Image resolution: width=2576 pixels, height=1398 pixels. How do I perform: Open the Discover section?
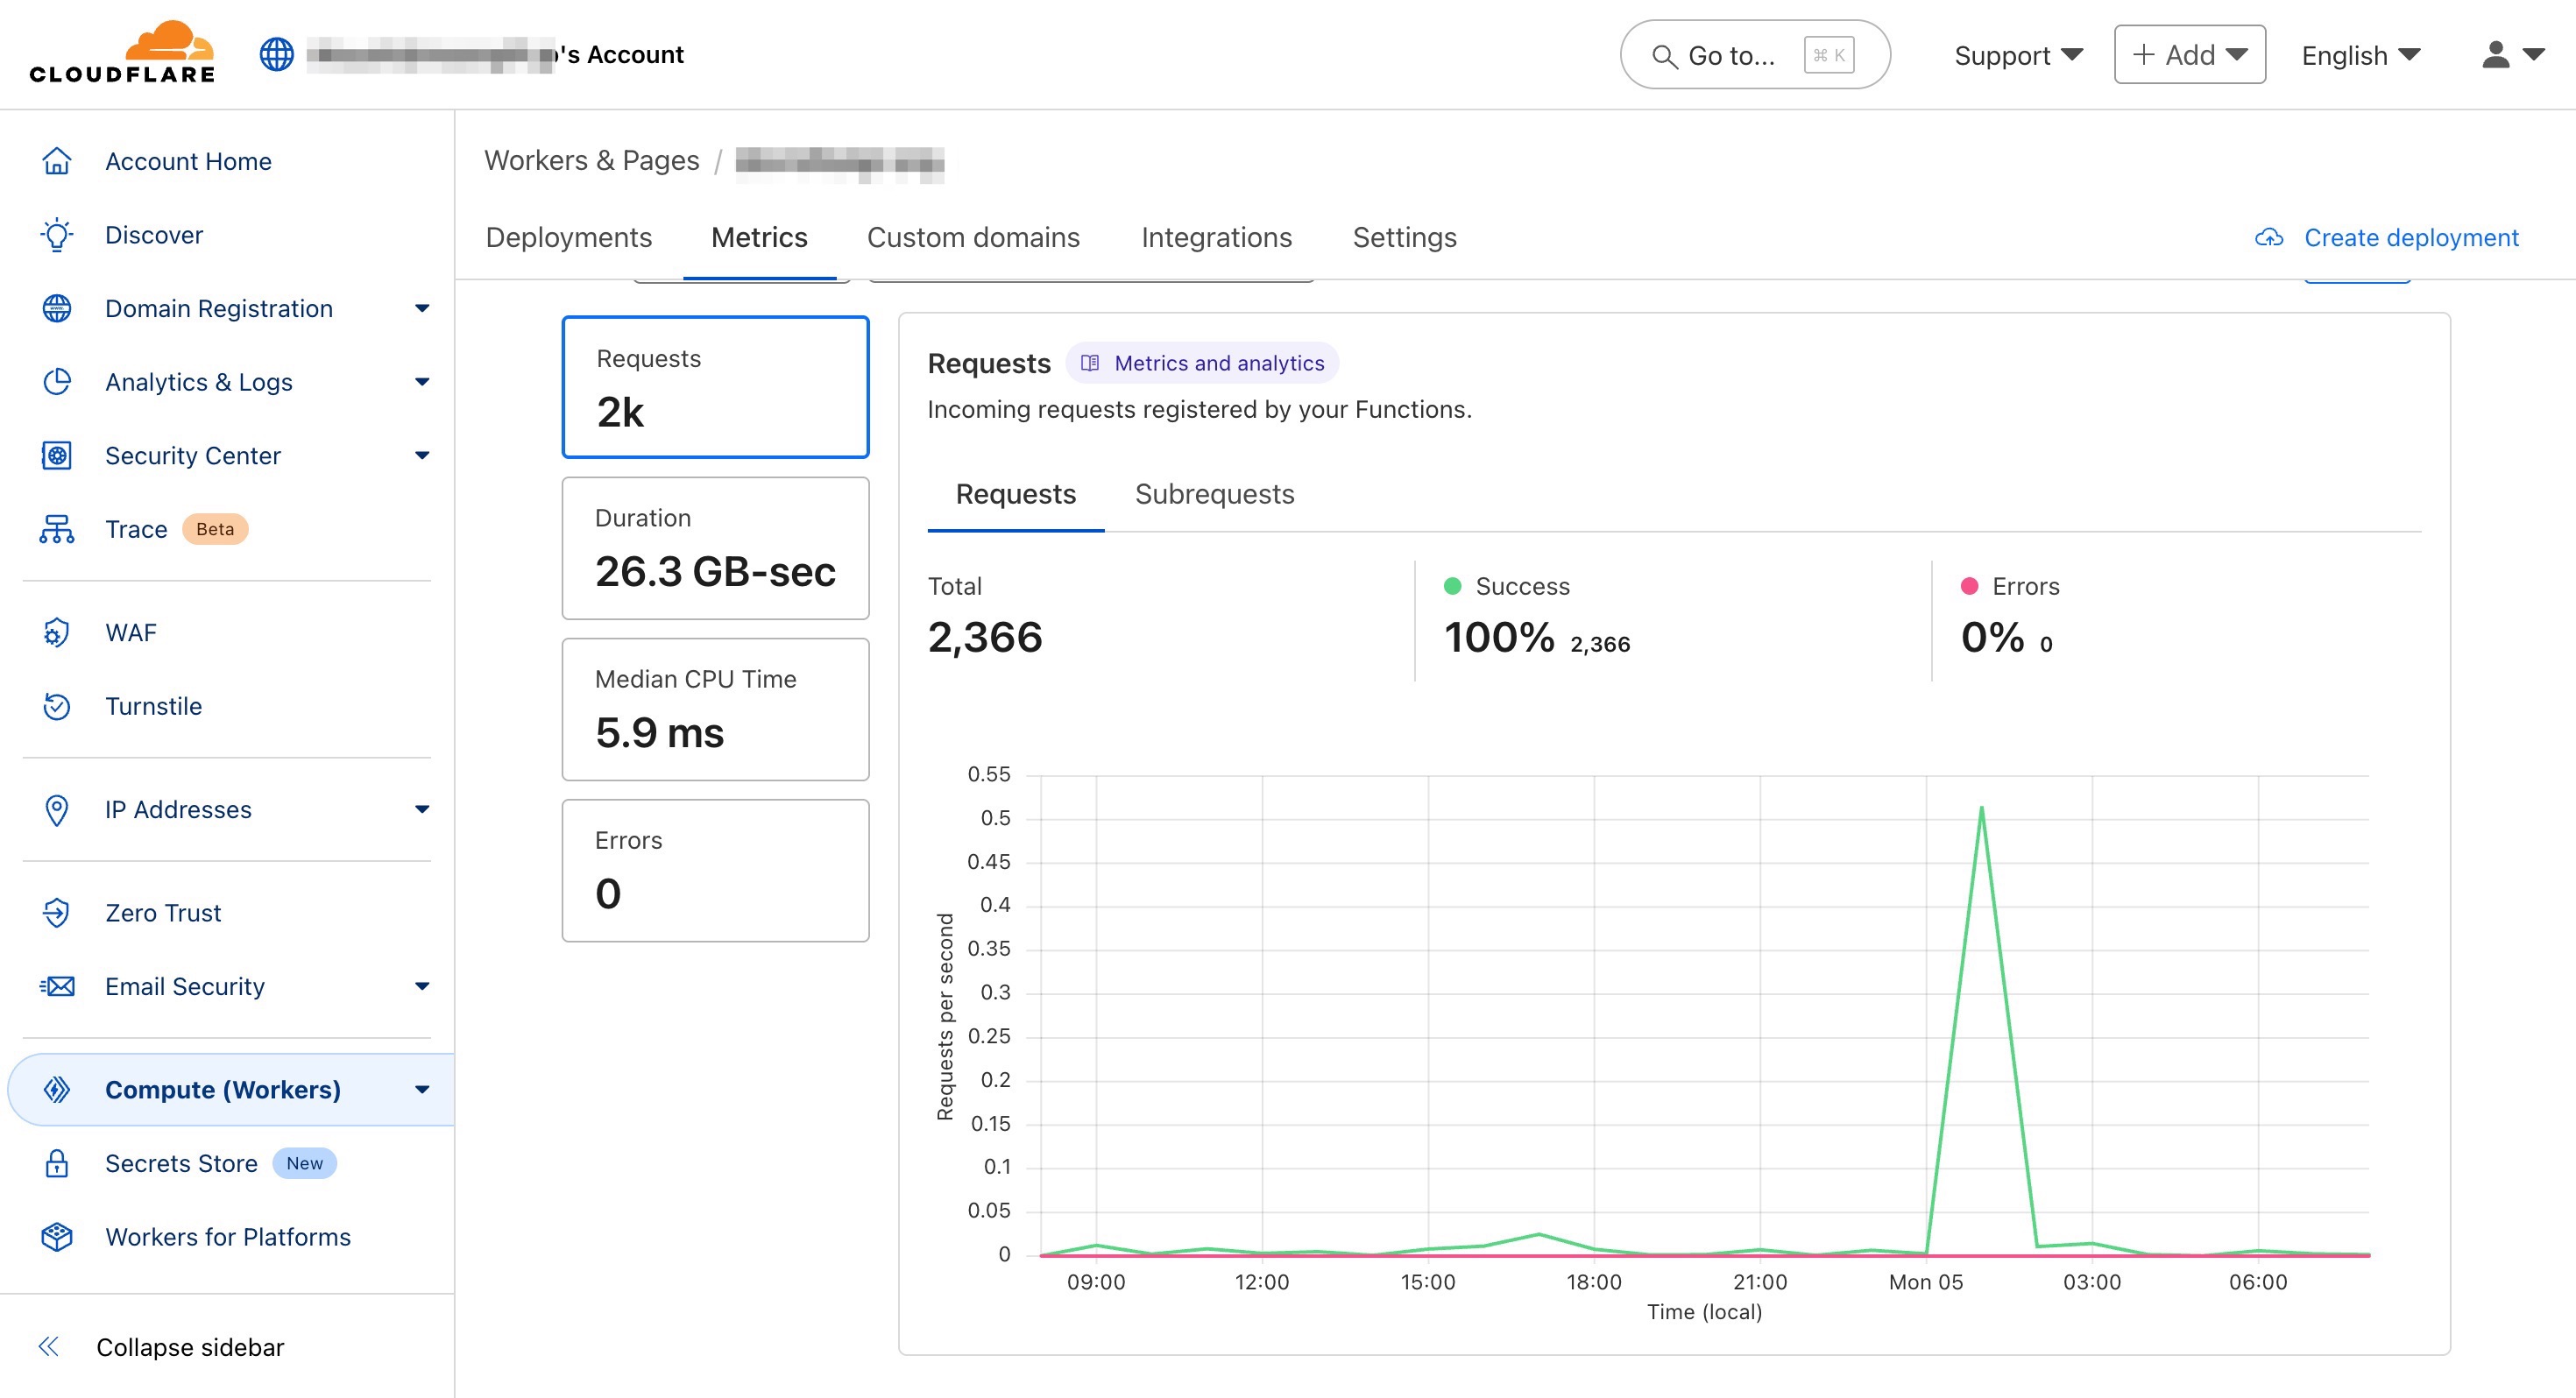click(153, 234)
